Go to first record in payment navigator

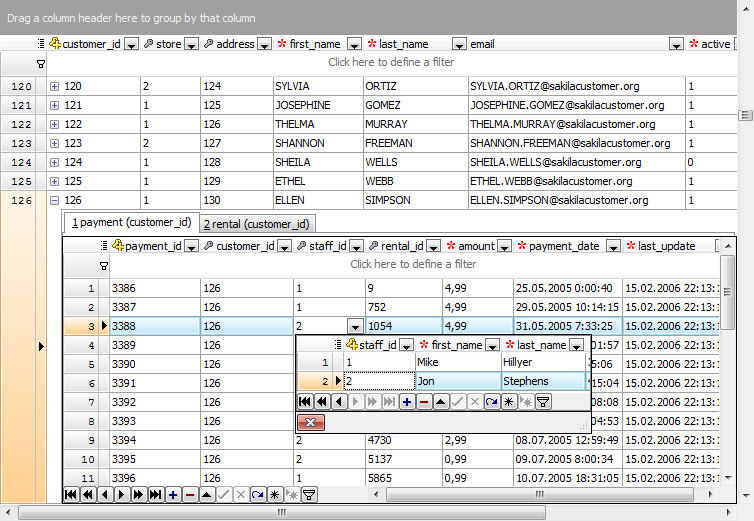(x=71, y=495)
